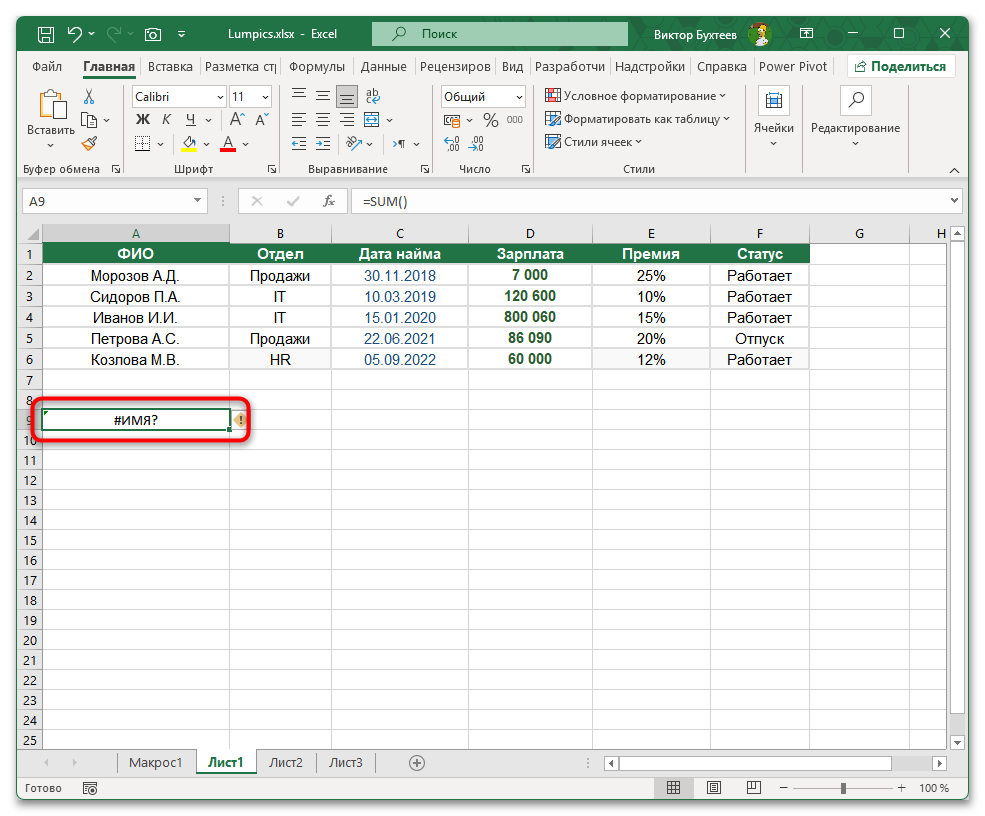Open the Макрос1 sheet tab
The width and height of the screenshot is (985, 816).
(x=155, y=763)
